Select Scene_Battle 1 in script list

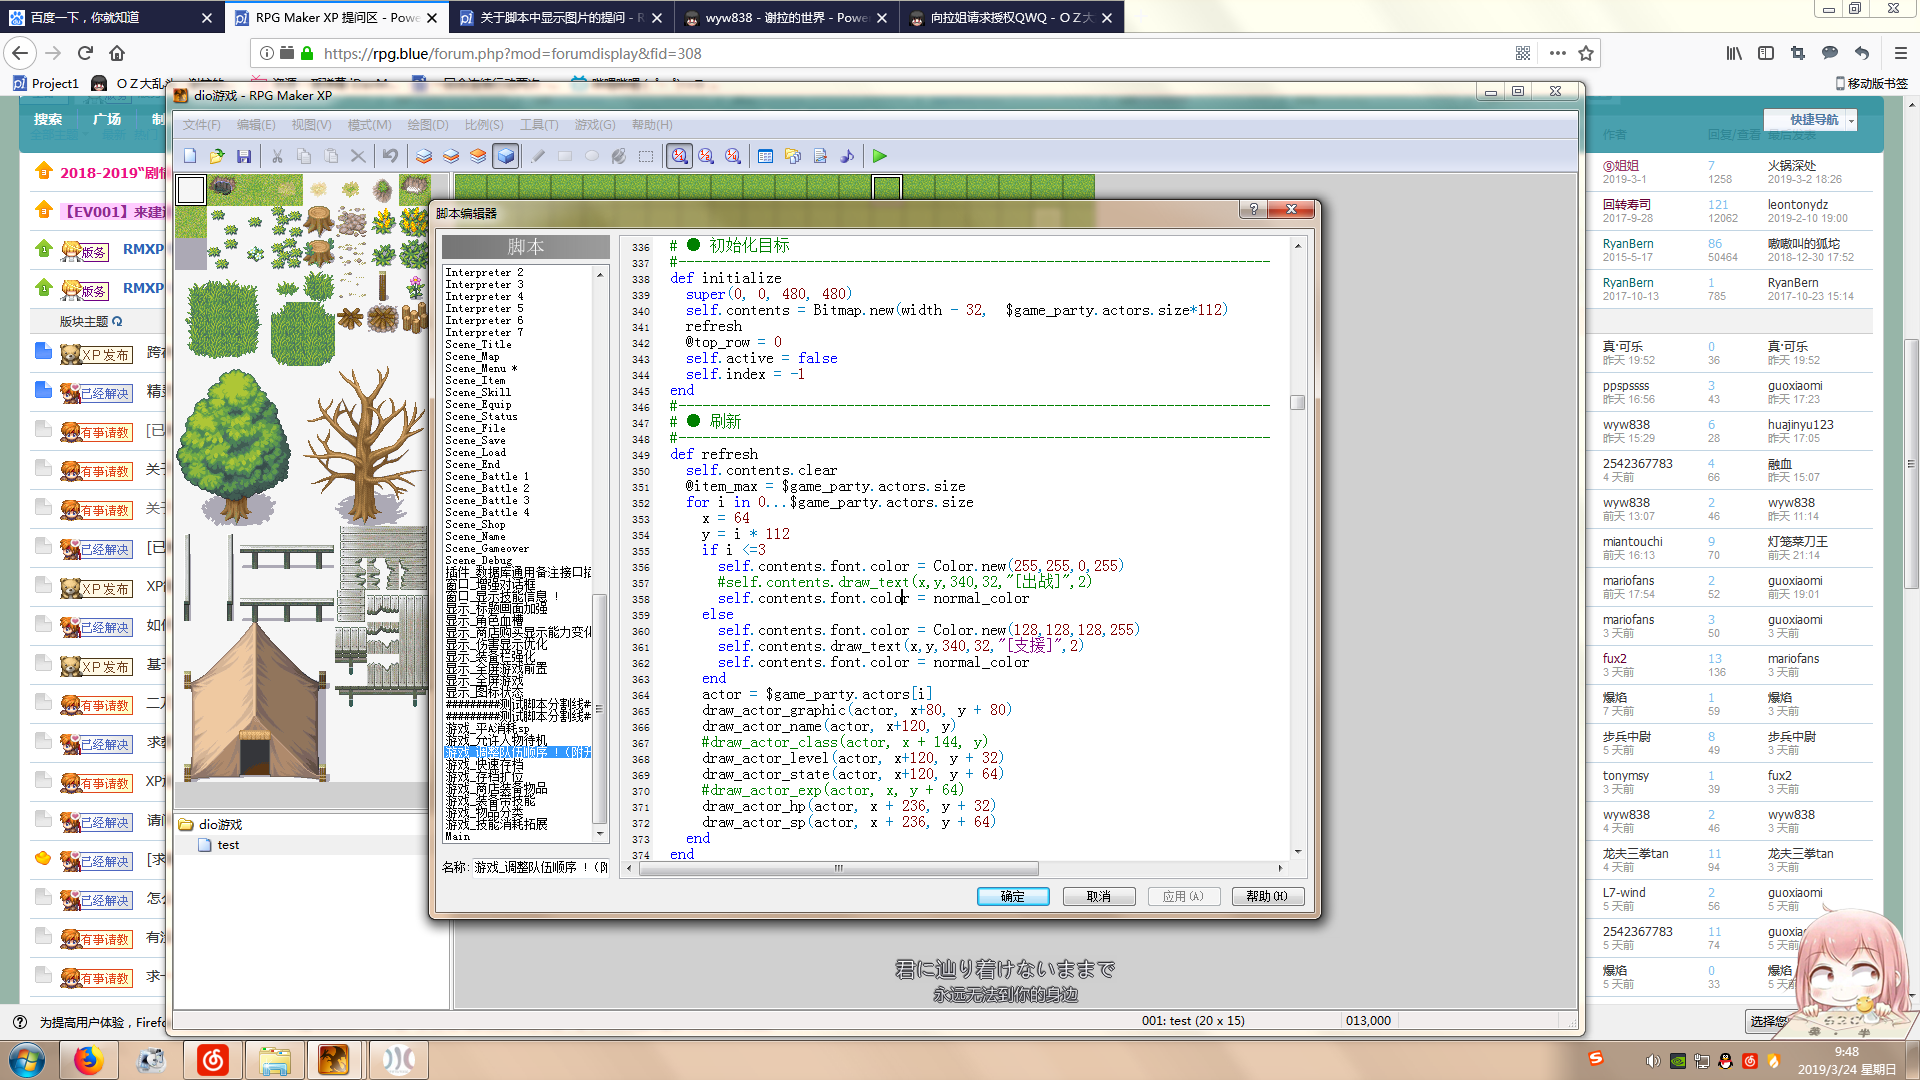pyautogui.click(x=487, y=476)
